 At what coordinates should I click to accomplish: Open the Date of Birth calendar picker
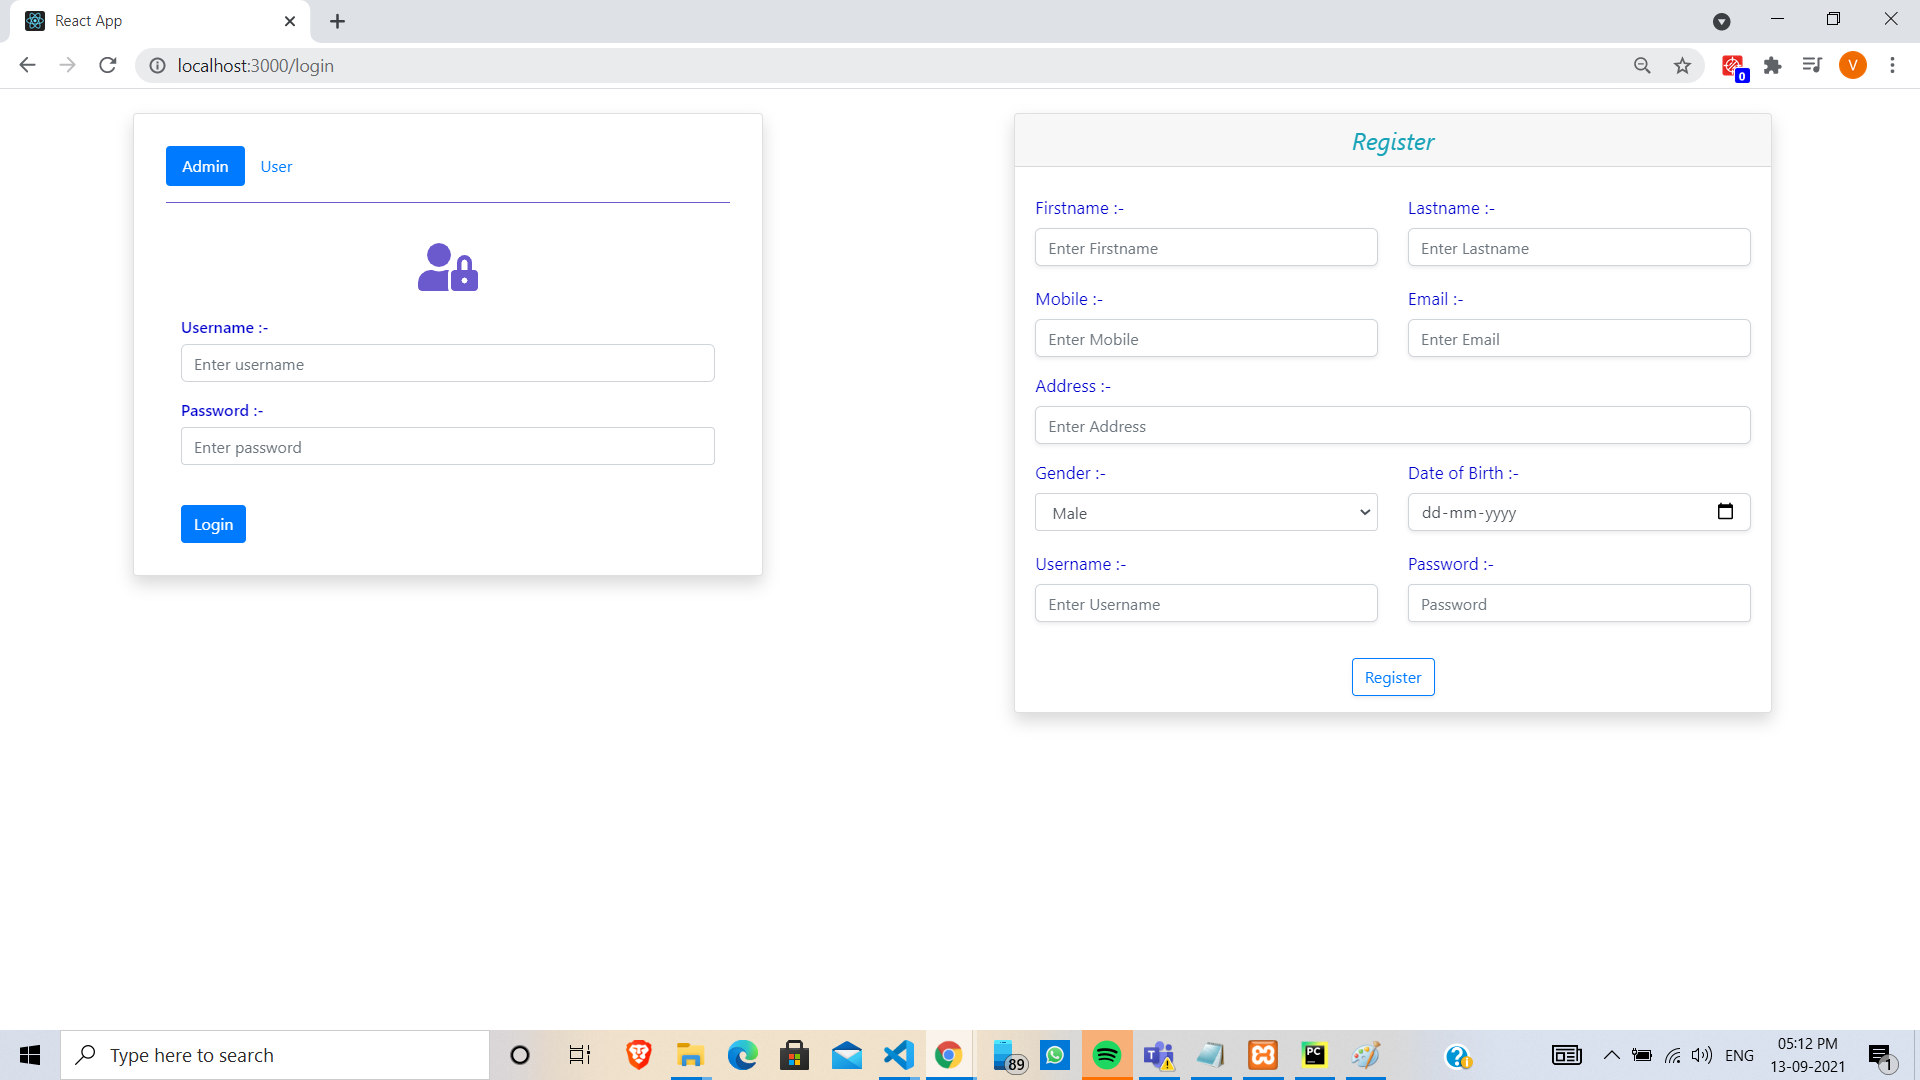[1726, 511]
